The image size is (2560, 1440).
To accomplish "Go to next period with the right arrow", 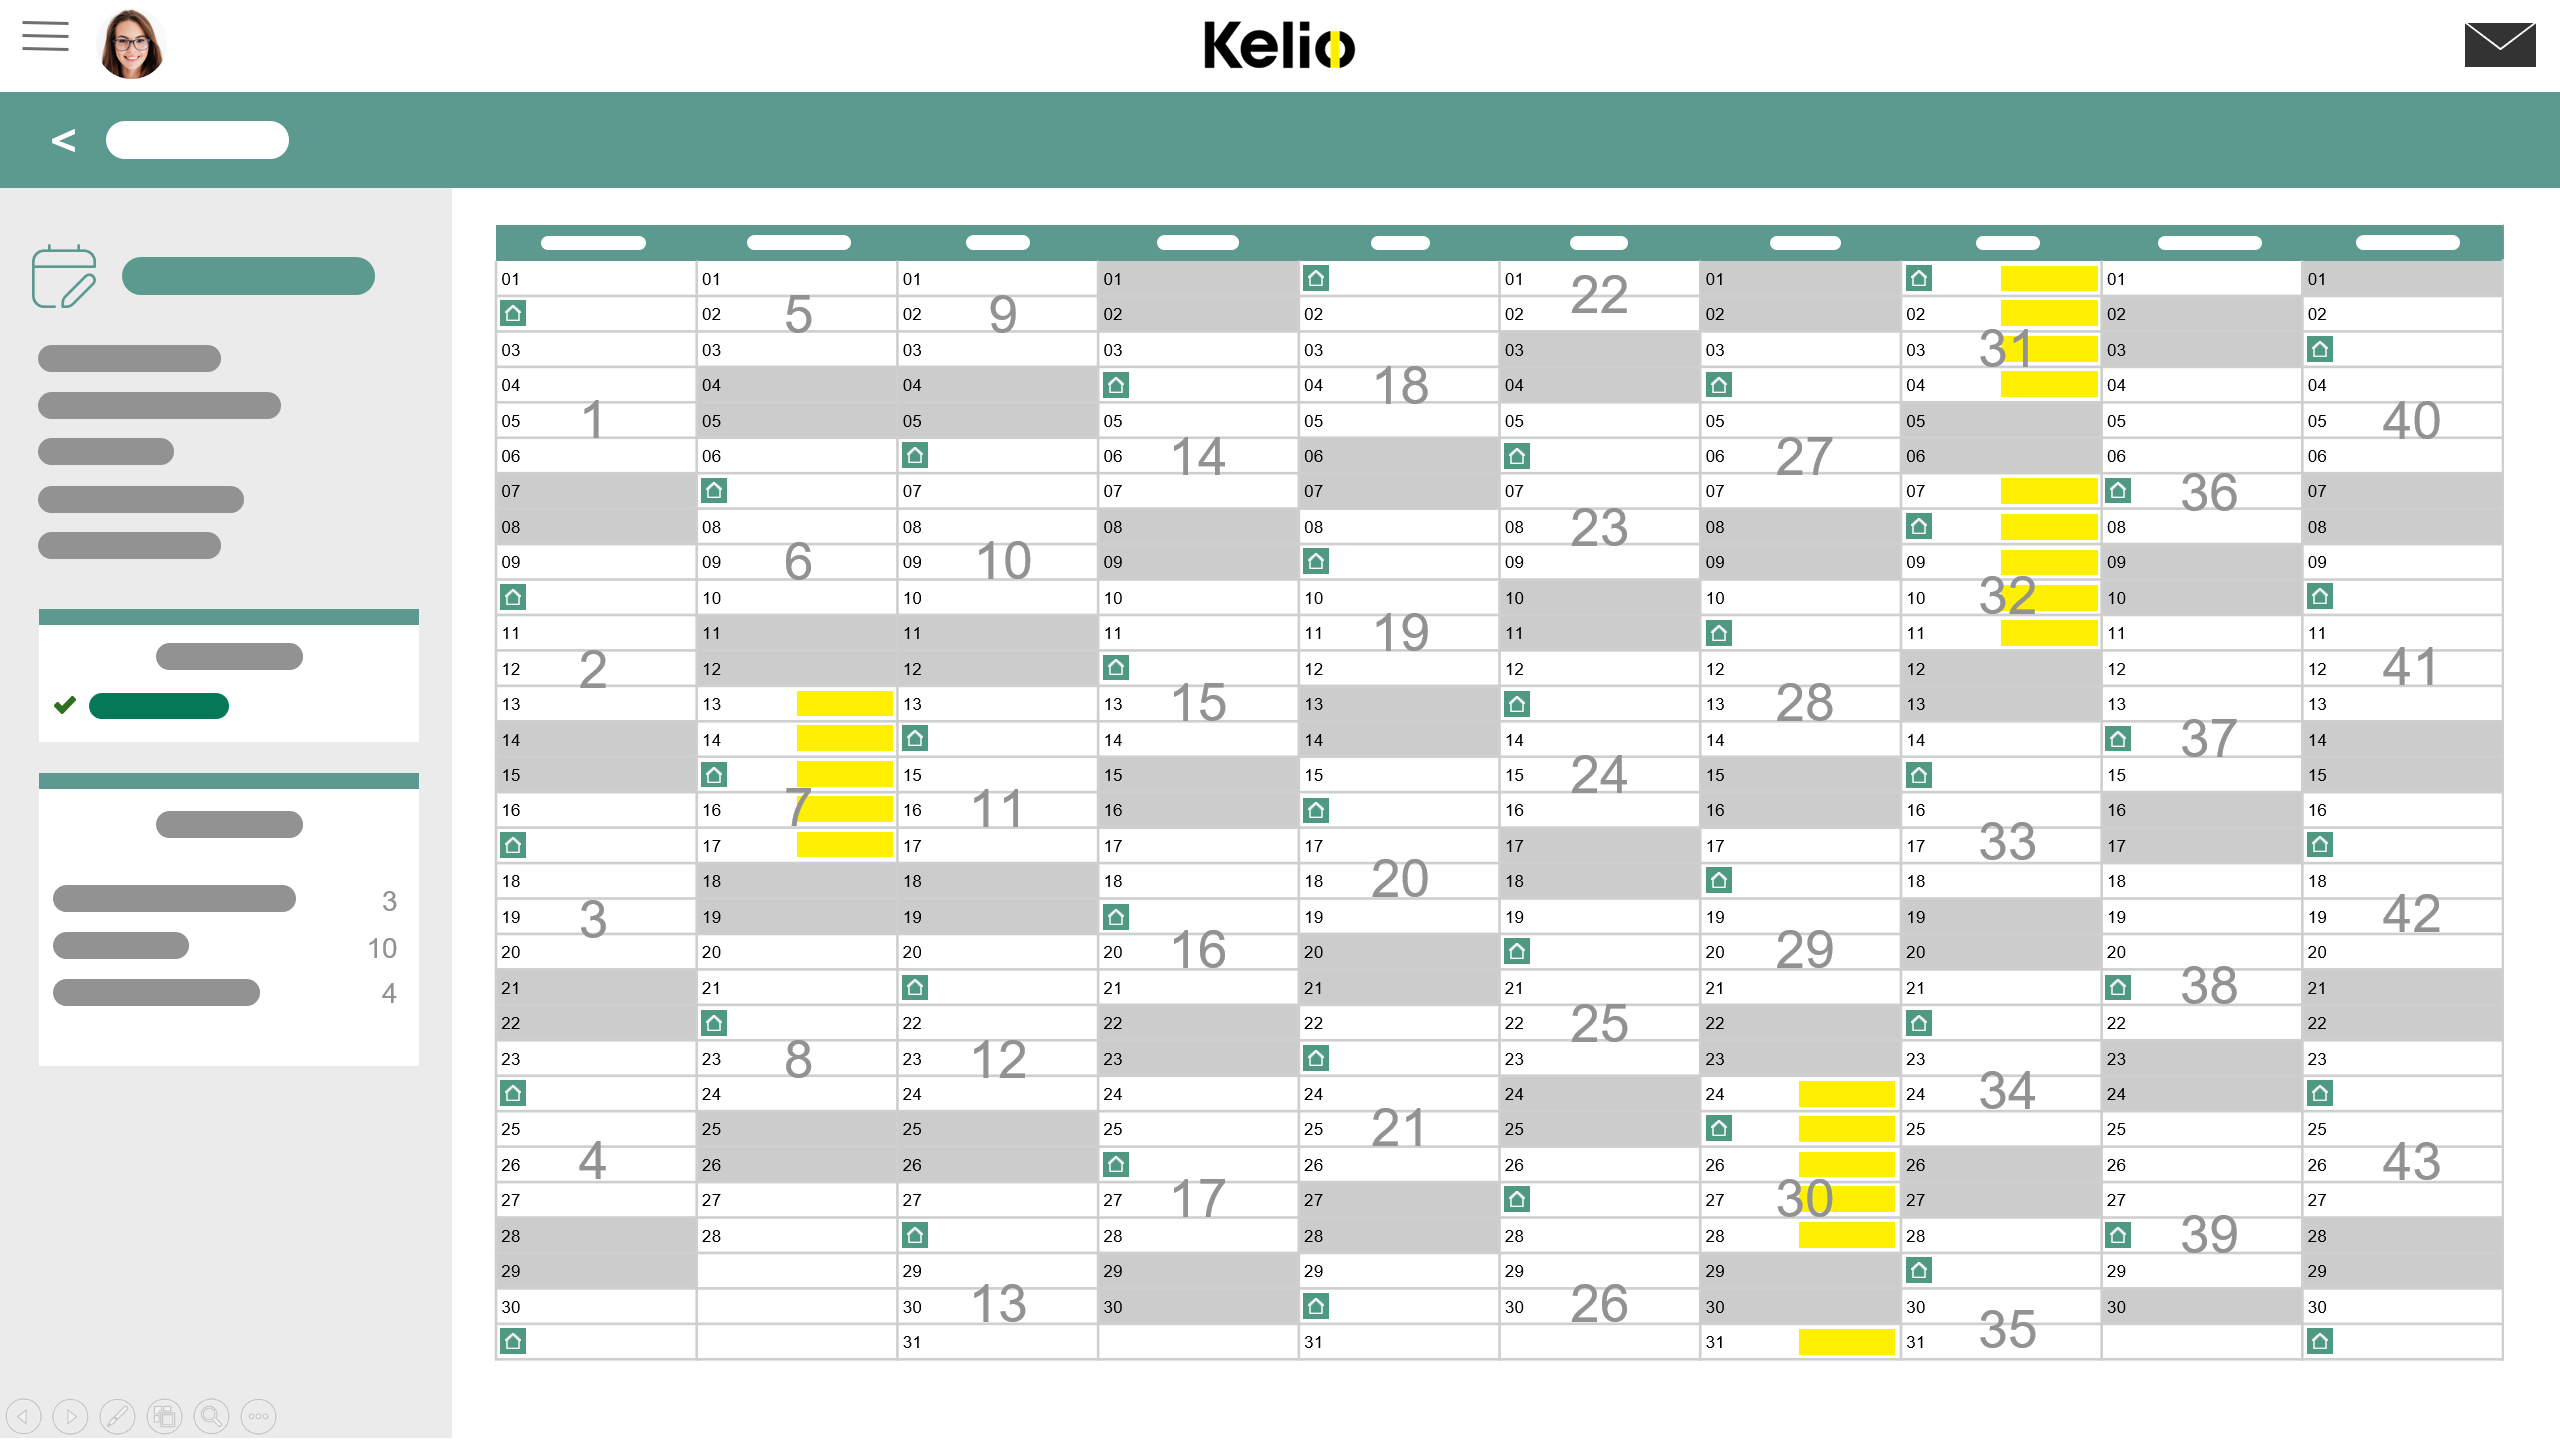I will click(70, 1416).
